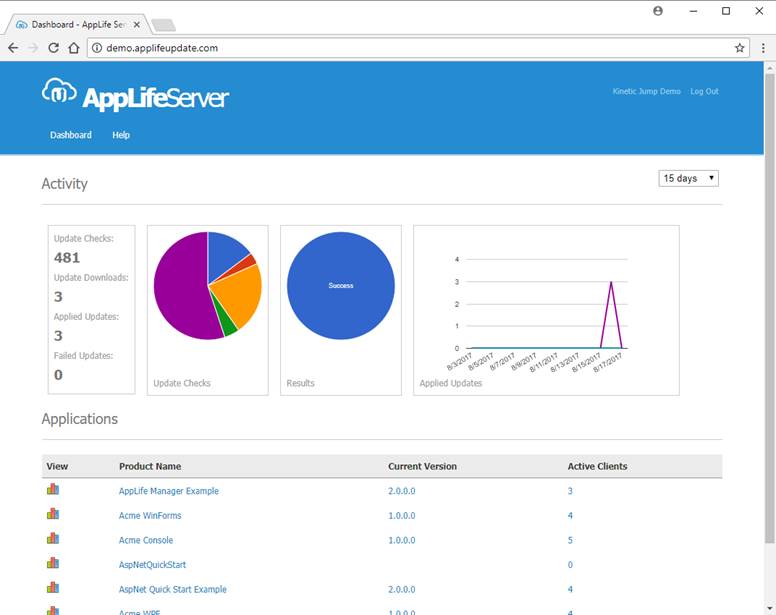Open stats icon for AspNet Quick Start Example
Image resolution: width=776 pixels, height=615 pixels.
[x=53, y=588]
